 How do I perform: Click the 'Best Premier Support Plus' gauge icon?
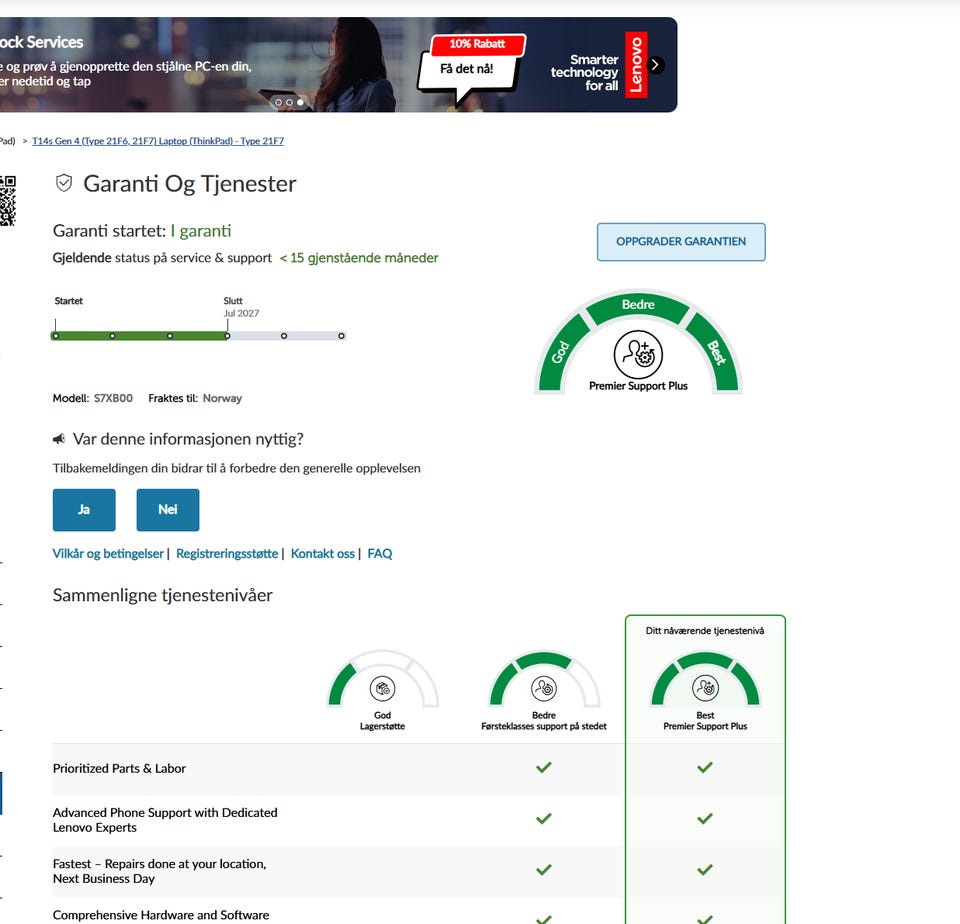(x=705, y=688)
